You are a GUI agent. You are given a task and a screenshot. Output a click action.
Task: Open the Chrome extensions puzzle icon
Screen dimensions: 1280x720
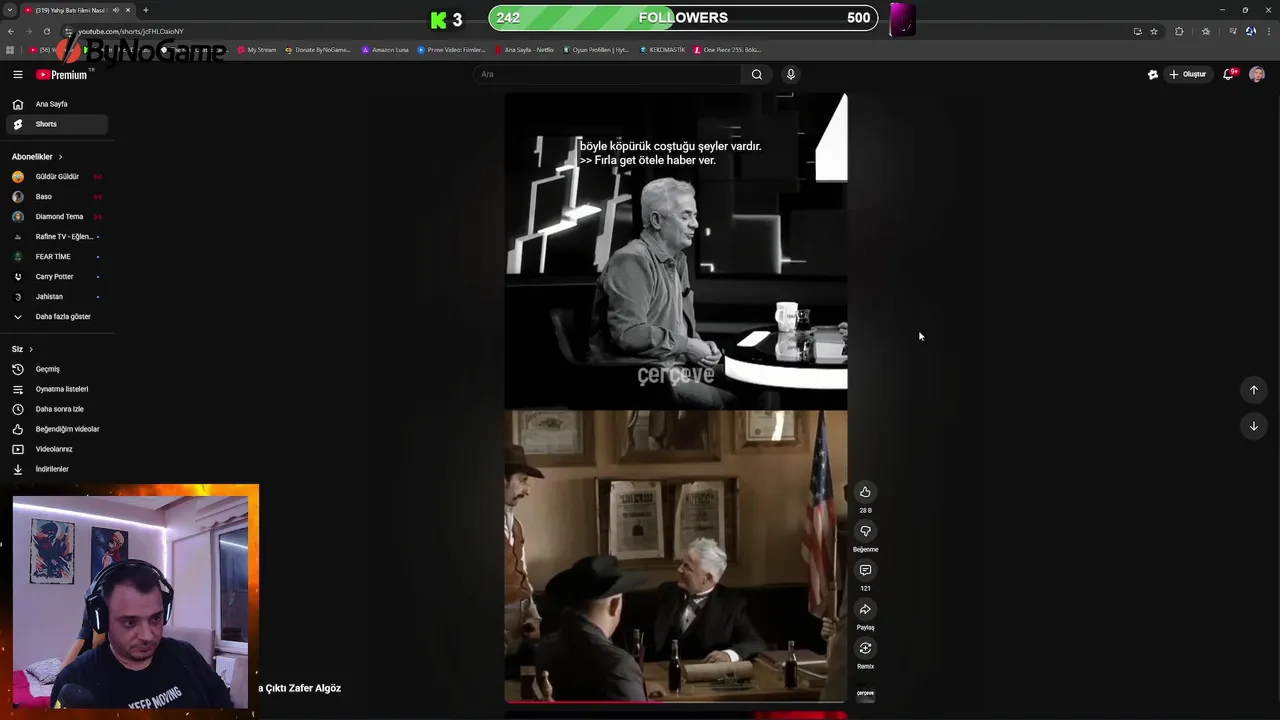1179,31
